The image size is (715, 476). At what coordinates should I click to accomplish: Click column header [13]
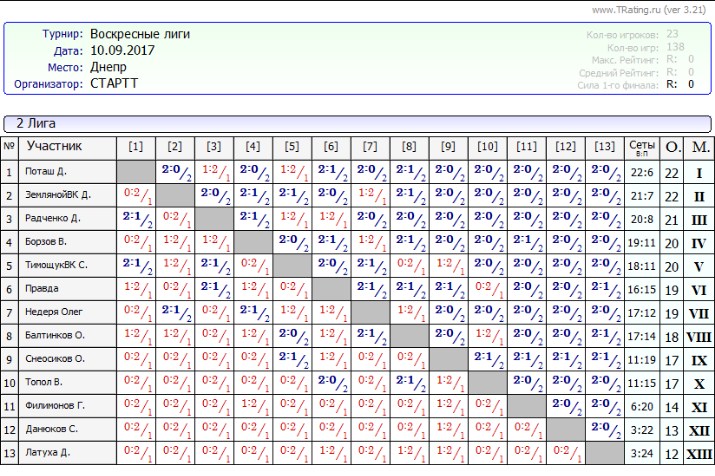click(605, 148)
